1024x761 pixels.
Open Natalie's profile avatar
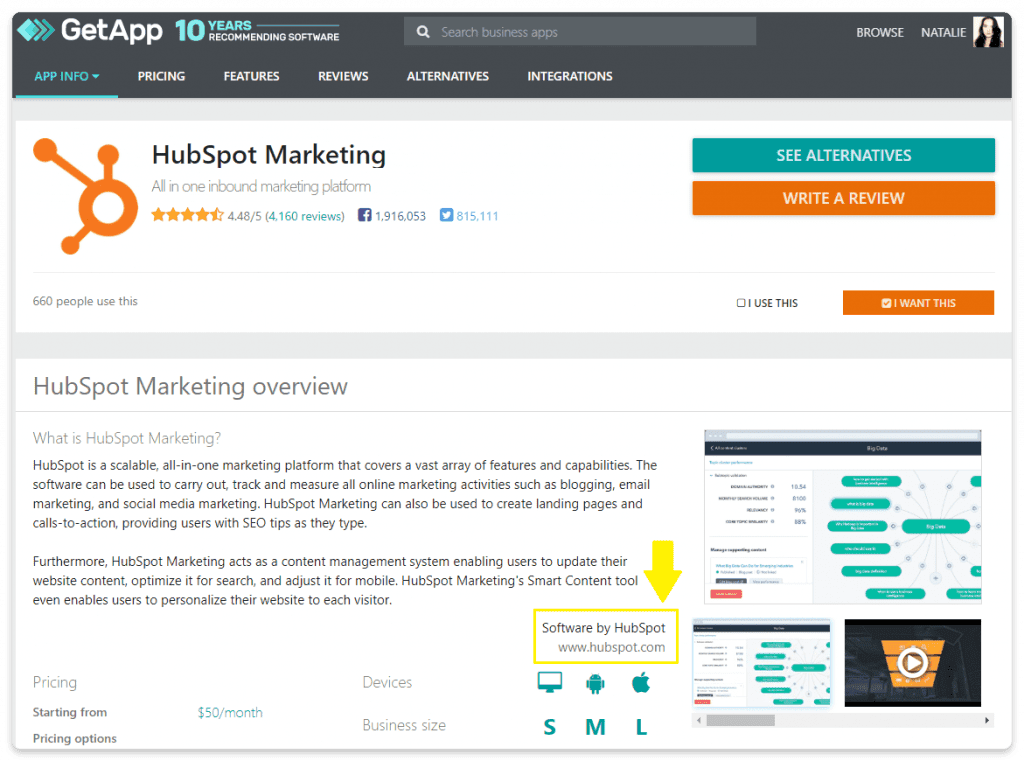(x=988, y=31)
